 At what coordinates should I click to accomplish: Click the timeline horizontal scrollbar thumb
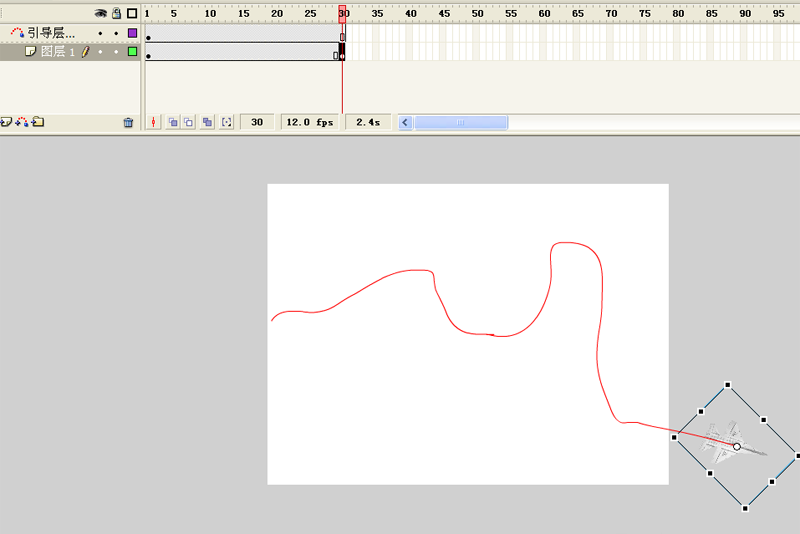point(461,122)
